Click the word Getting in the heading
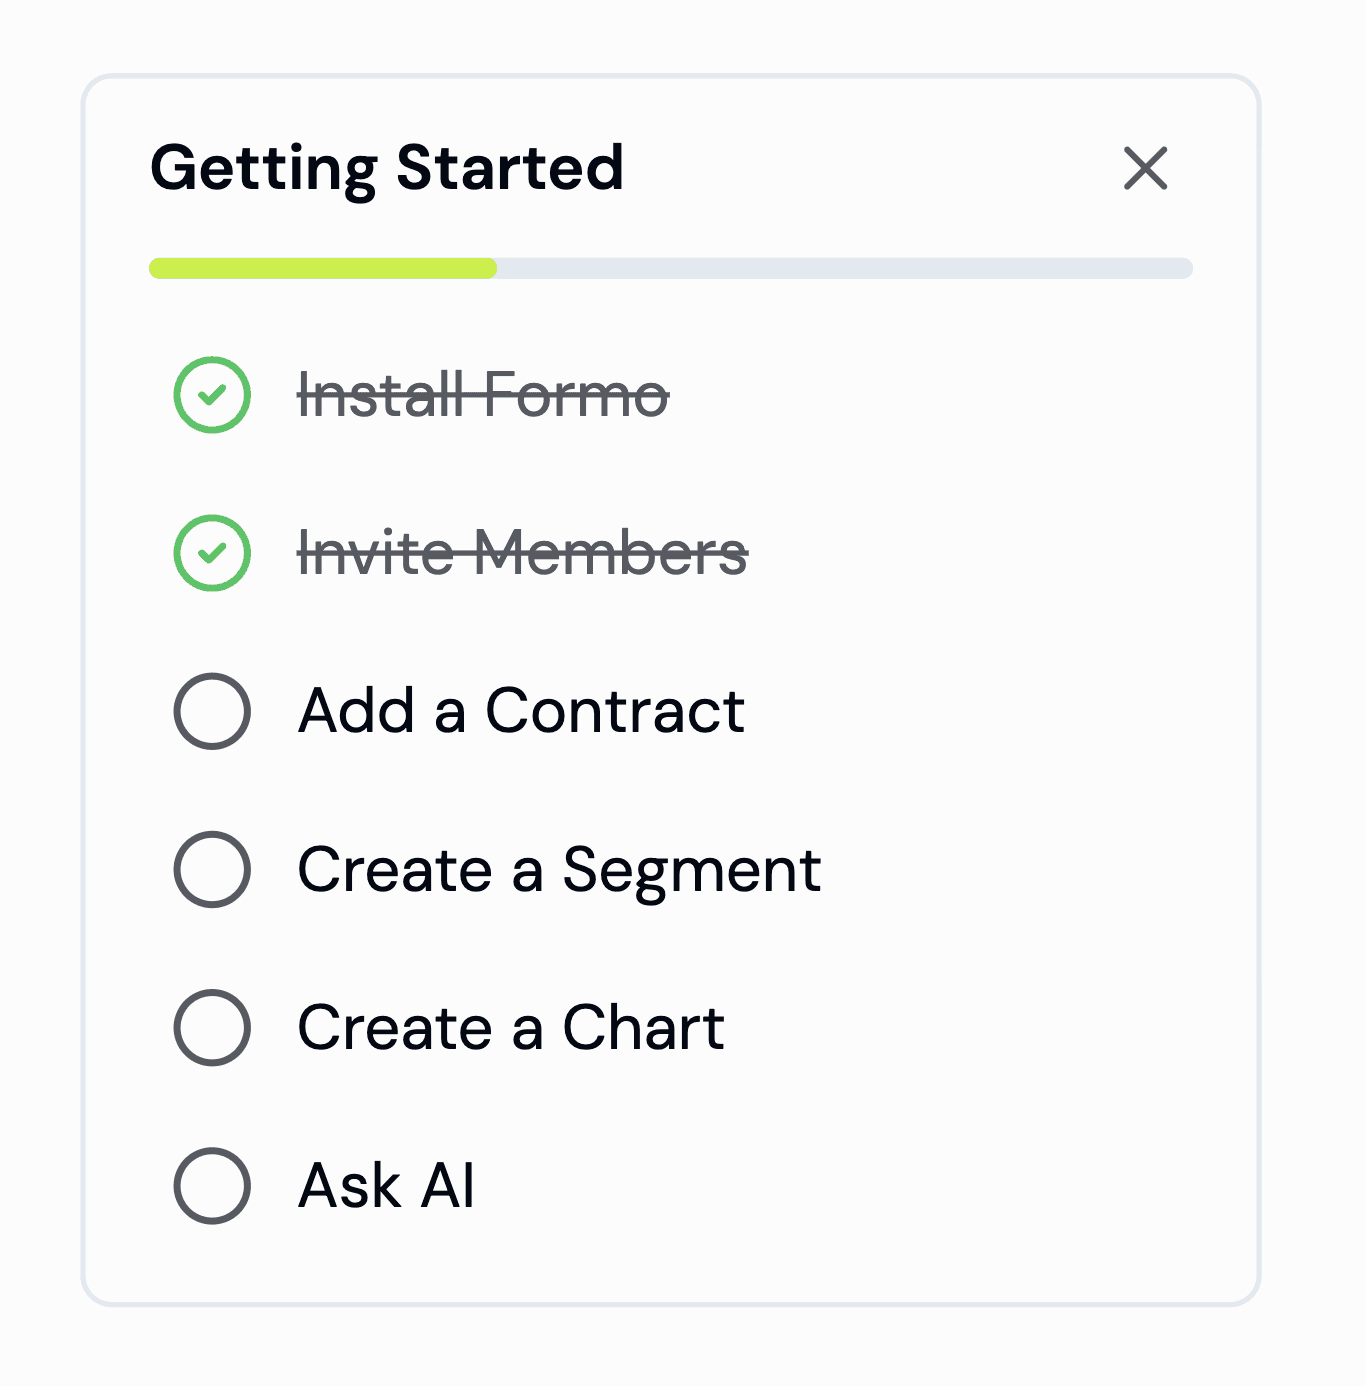The width and height of the screenshot is (1366, 1386). pyautogui.click(x=263, y=168)
